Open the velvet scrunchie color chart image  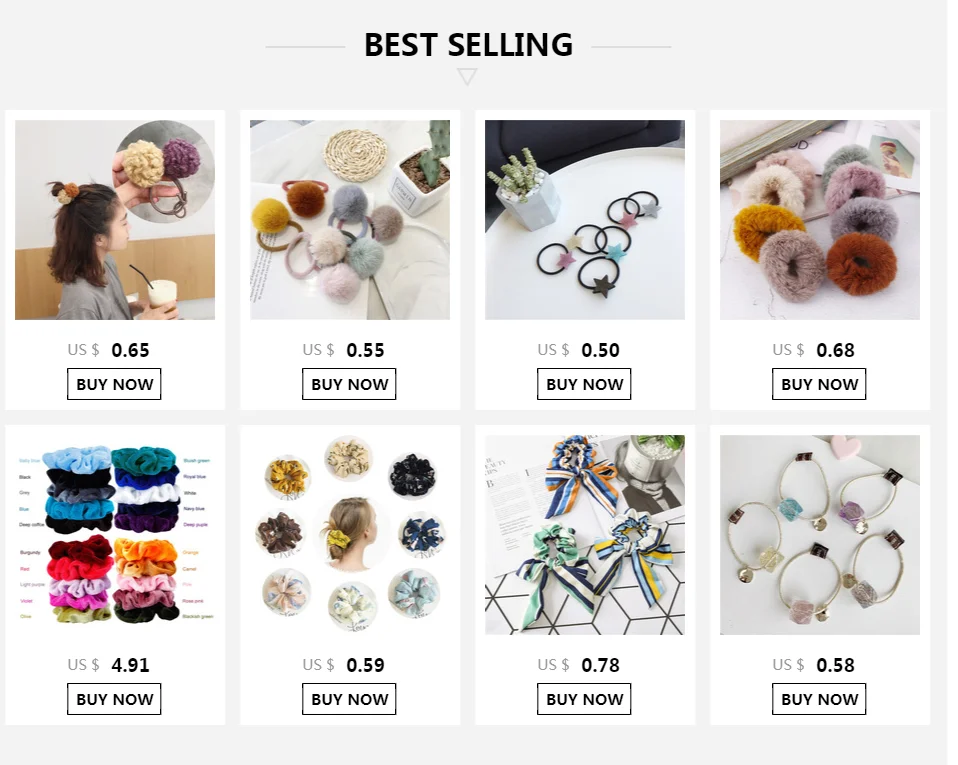pyautogui.click(x=115, y=535)
